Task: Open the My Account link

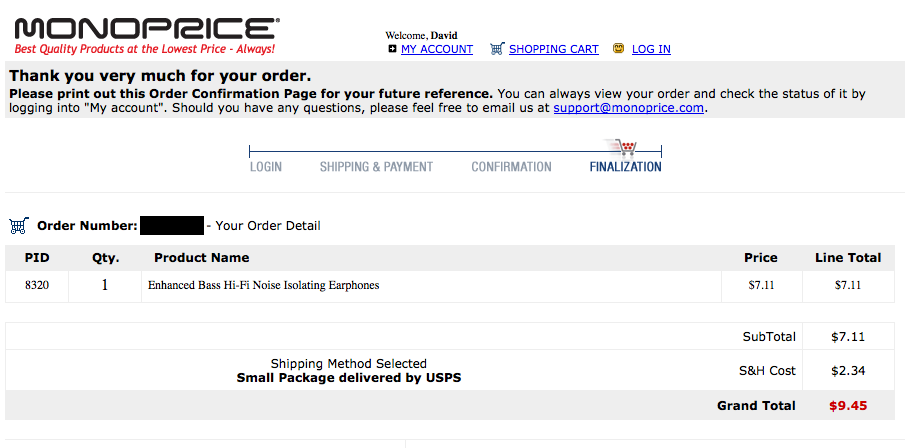Action: [x=437, y=49]
